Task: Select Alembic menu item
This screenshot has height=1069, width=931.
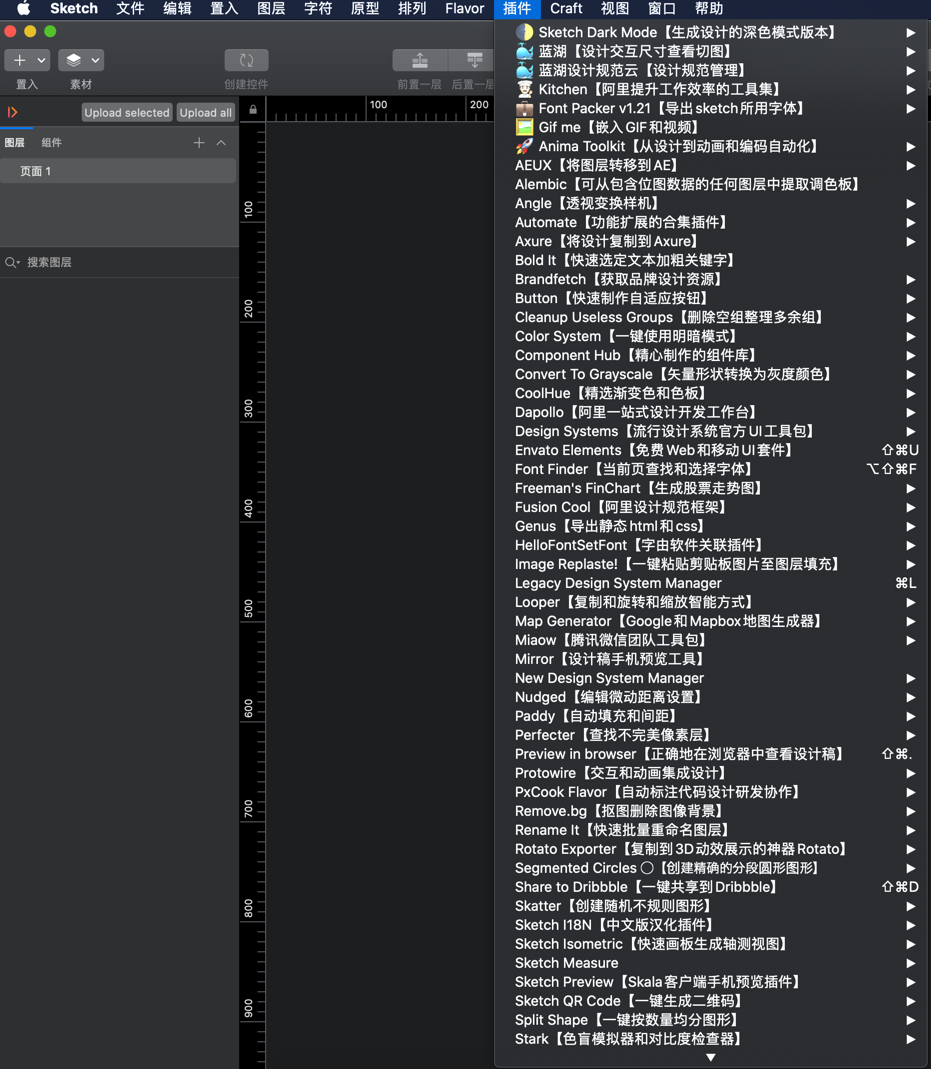Action: pyautogui.click(x=712, y=184)
